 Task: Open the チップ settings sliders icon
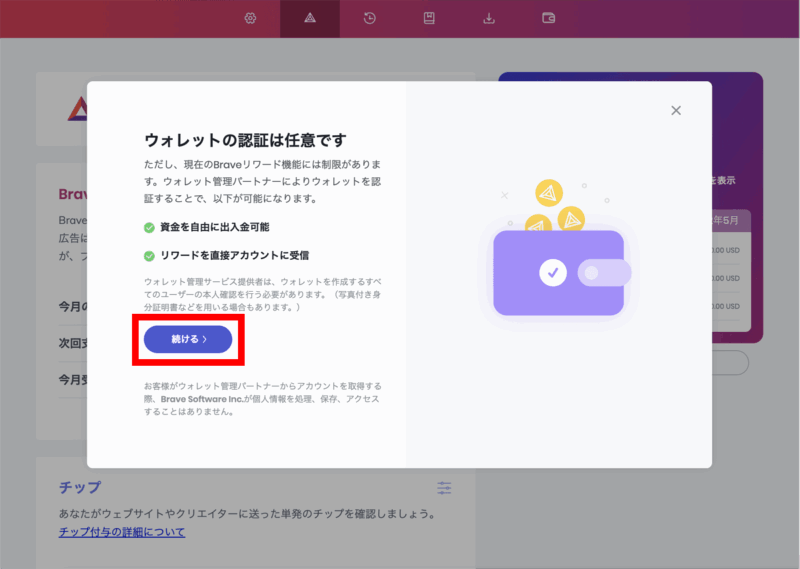point(444,488)
